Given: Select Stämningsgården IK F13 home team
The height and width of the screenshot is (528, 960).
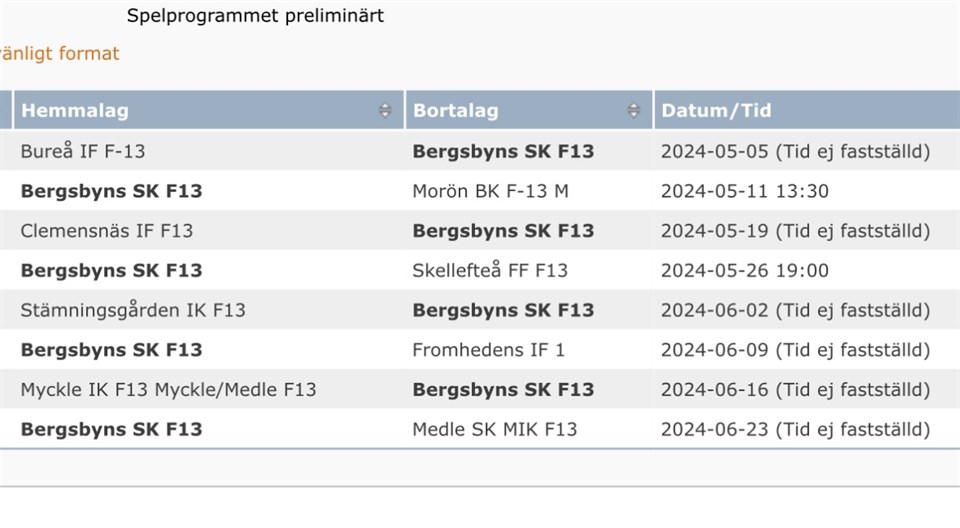Looking at the screenshot, I should (133, 310).
